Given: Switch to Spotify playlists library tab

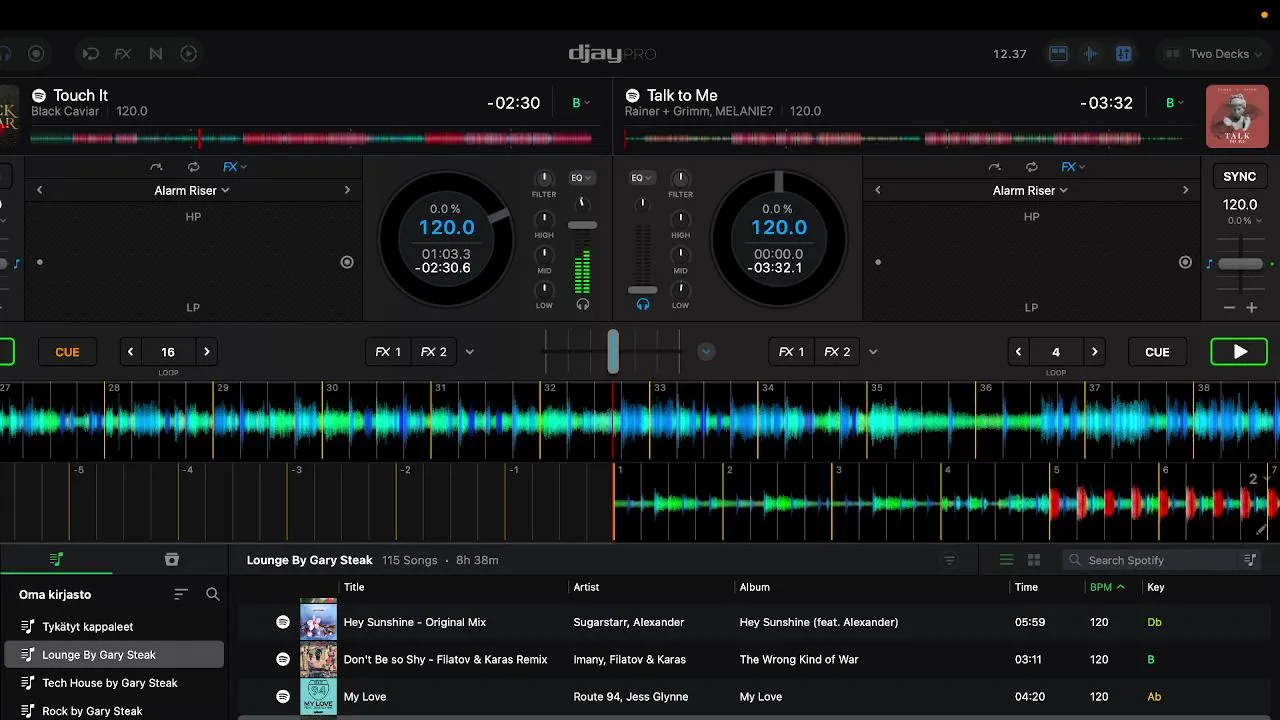Looking at the screenshot, I should coord(56,560).
